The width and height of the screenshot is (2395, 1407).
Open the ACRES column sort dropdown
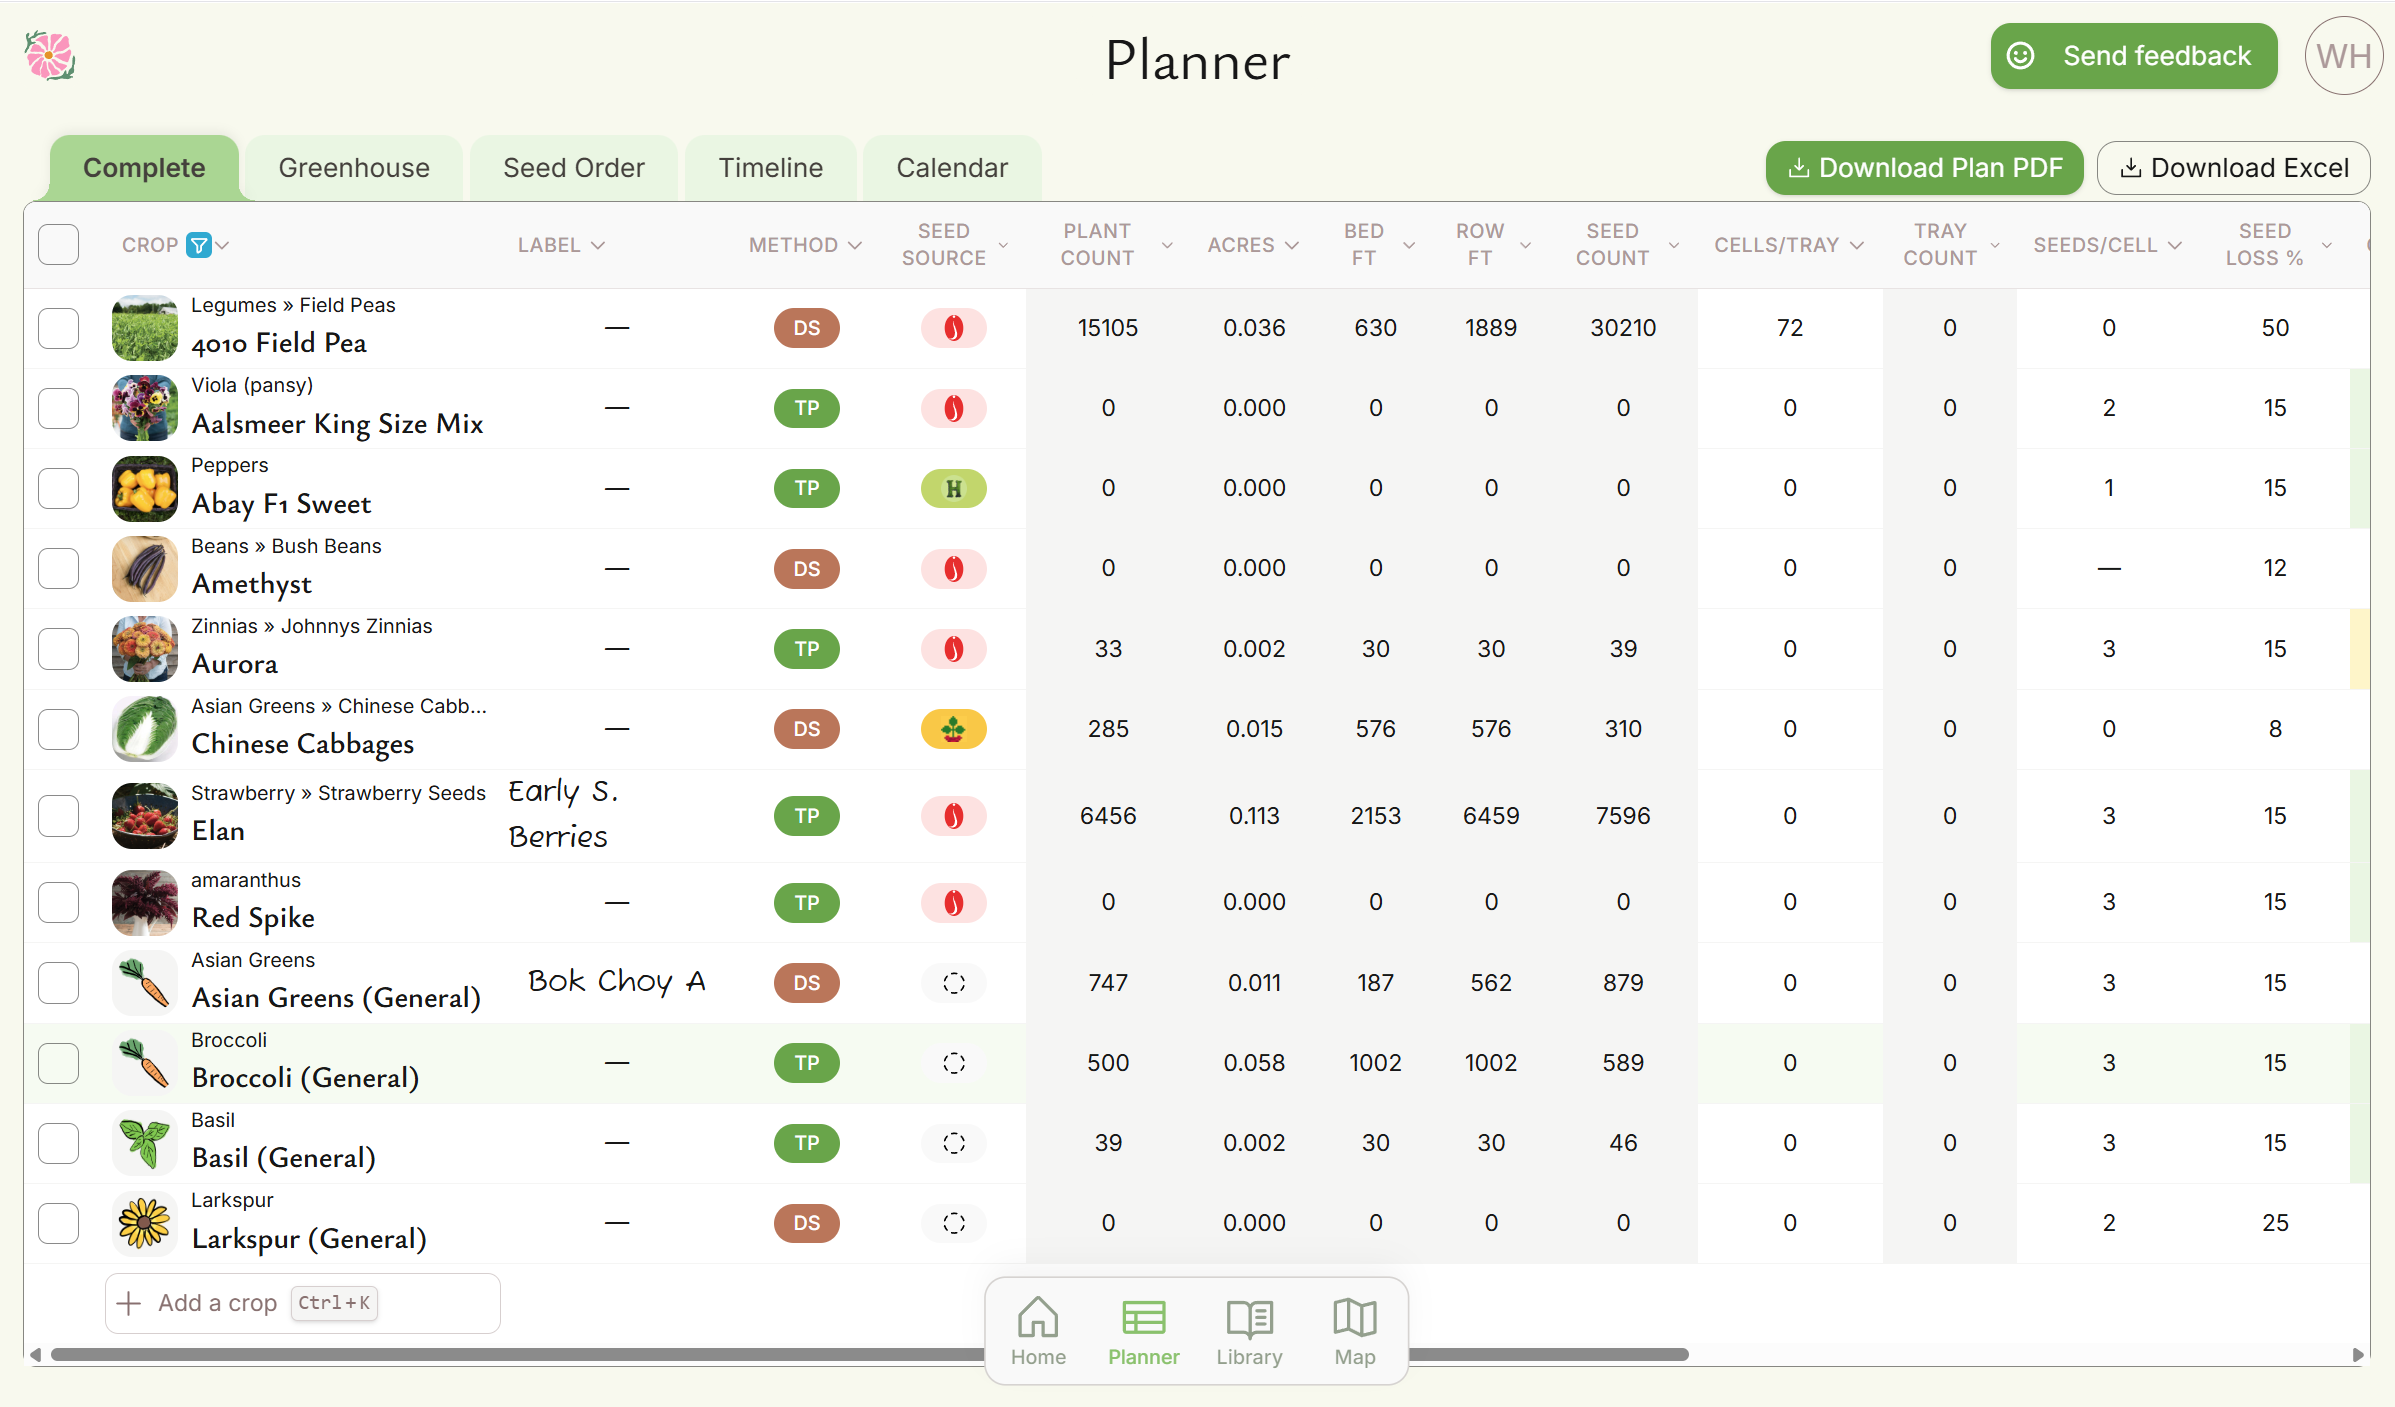point(1291,245)
